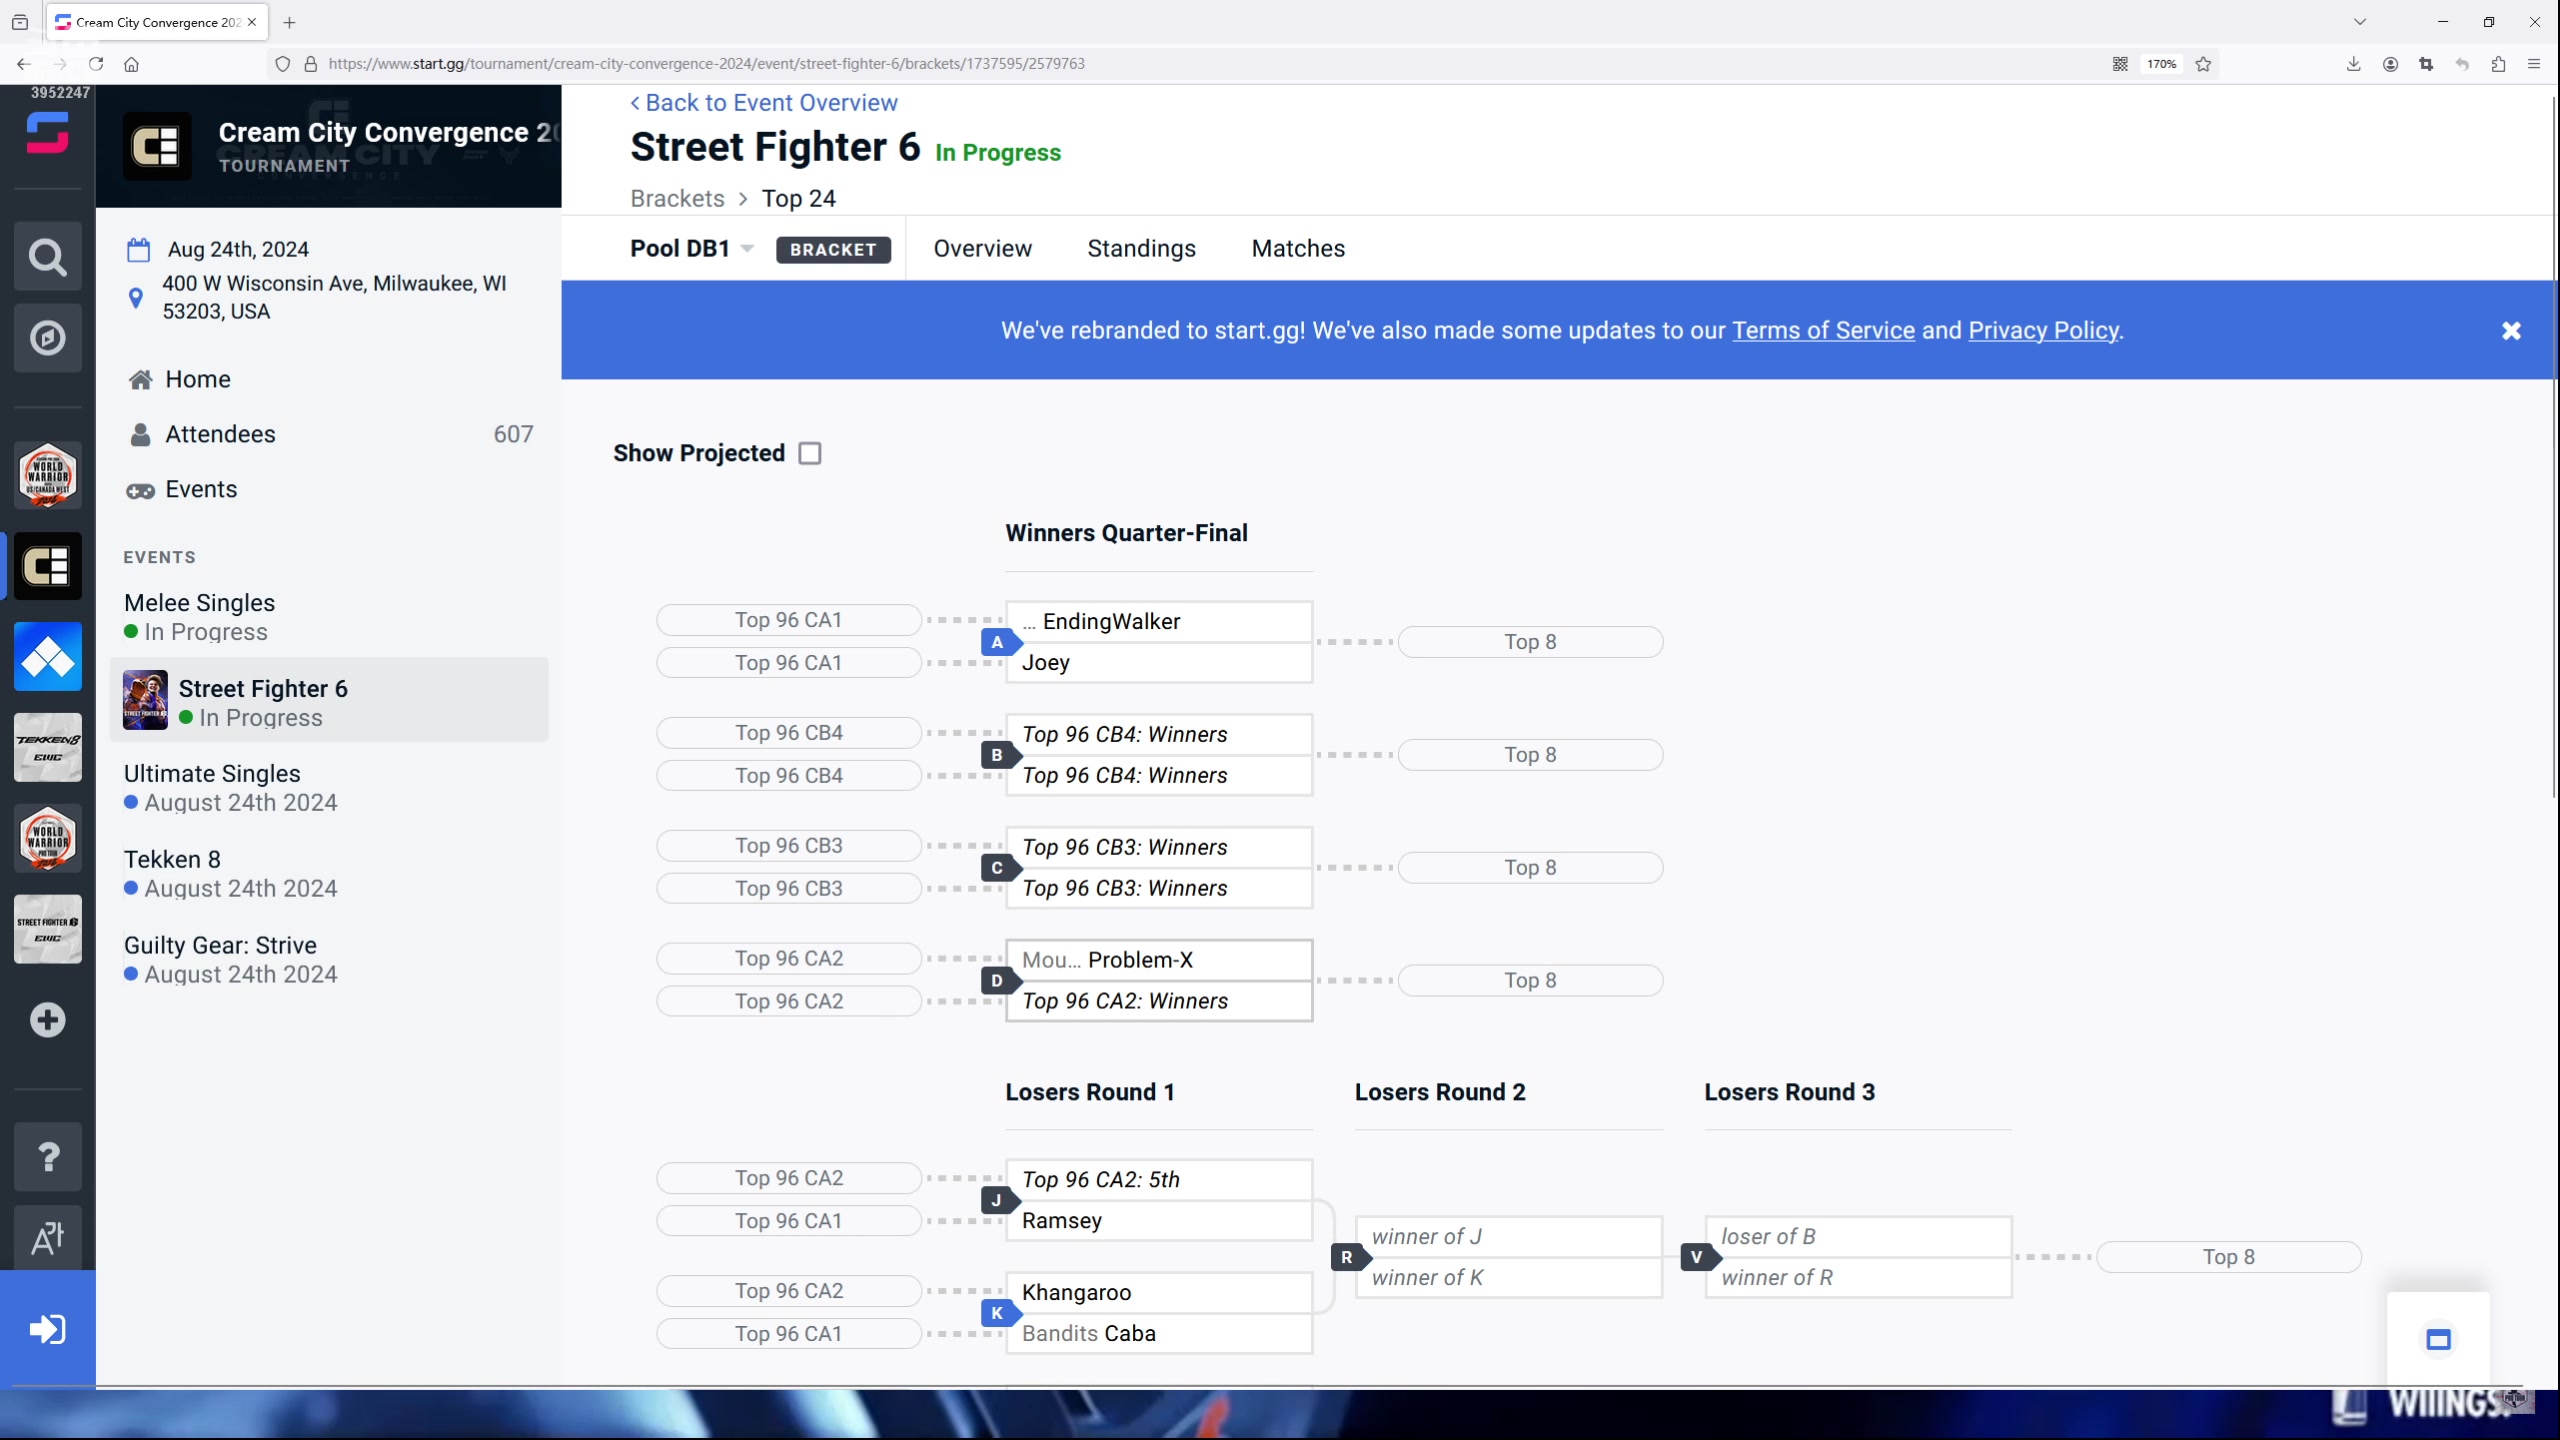
Task: Open the browser tab list chevron
Action: tap(2359, 22)
